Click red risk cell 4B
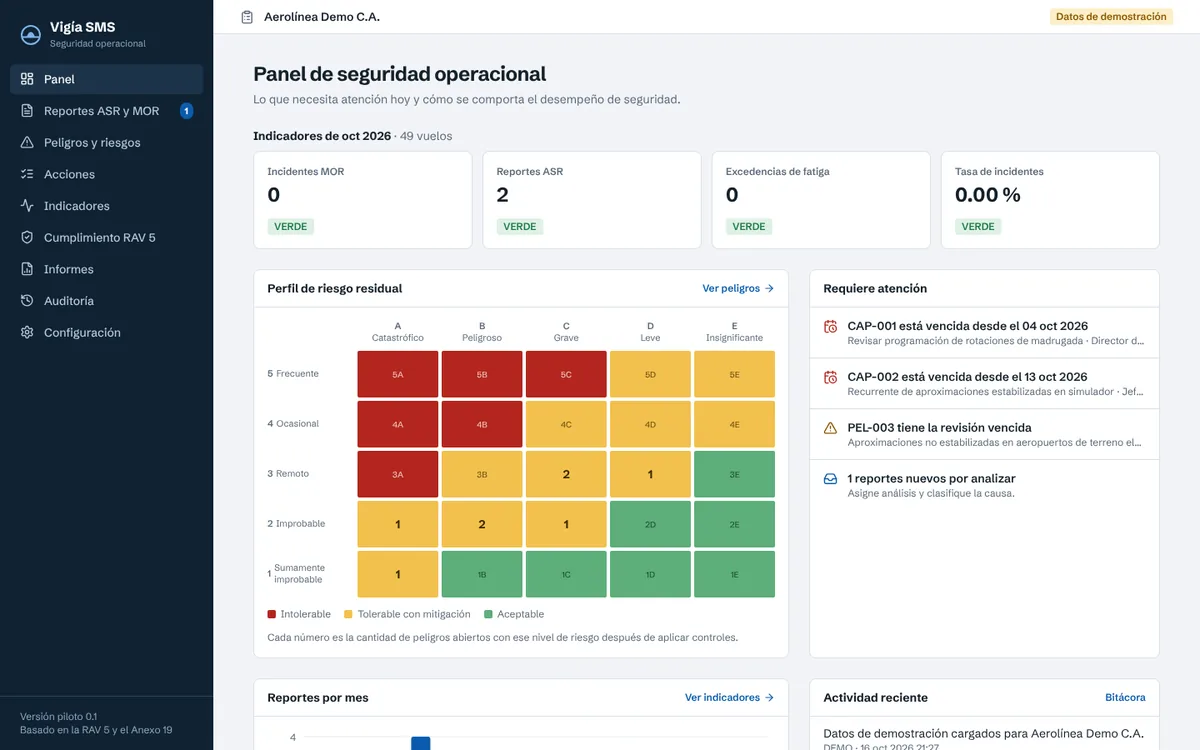 click(x=482, y=424)
